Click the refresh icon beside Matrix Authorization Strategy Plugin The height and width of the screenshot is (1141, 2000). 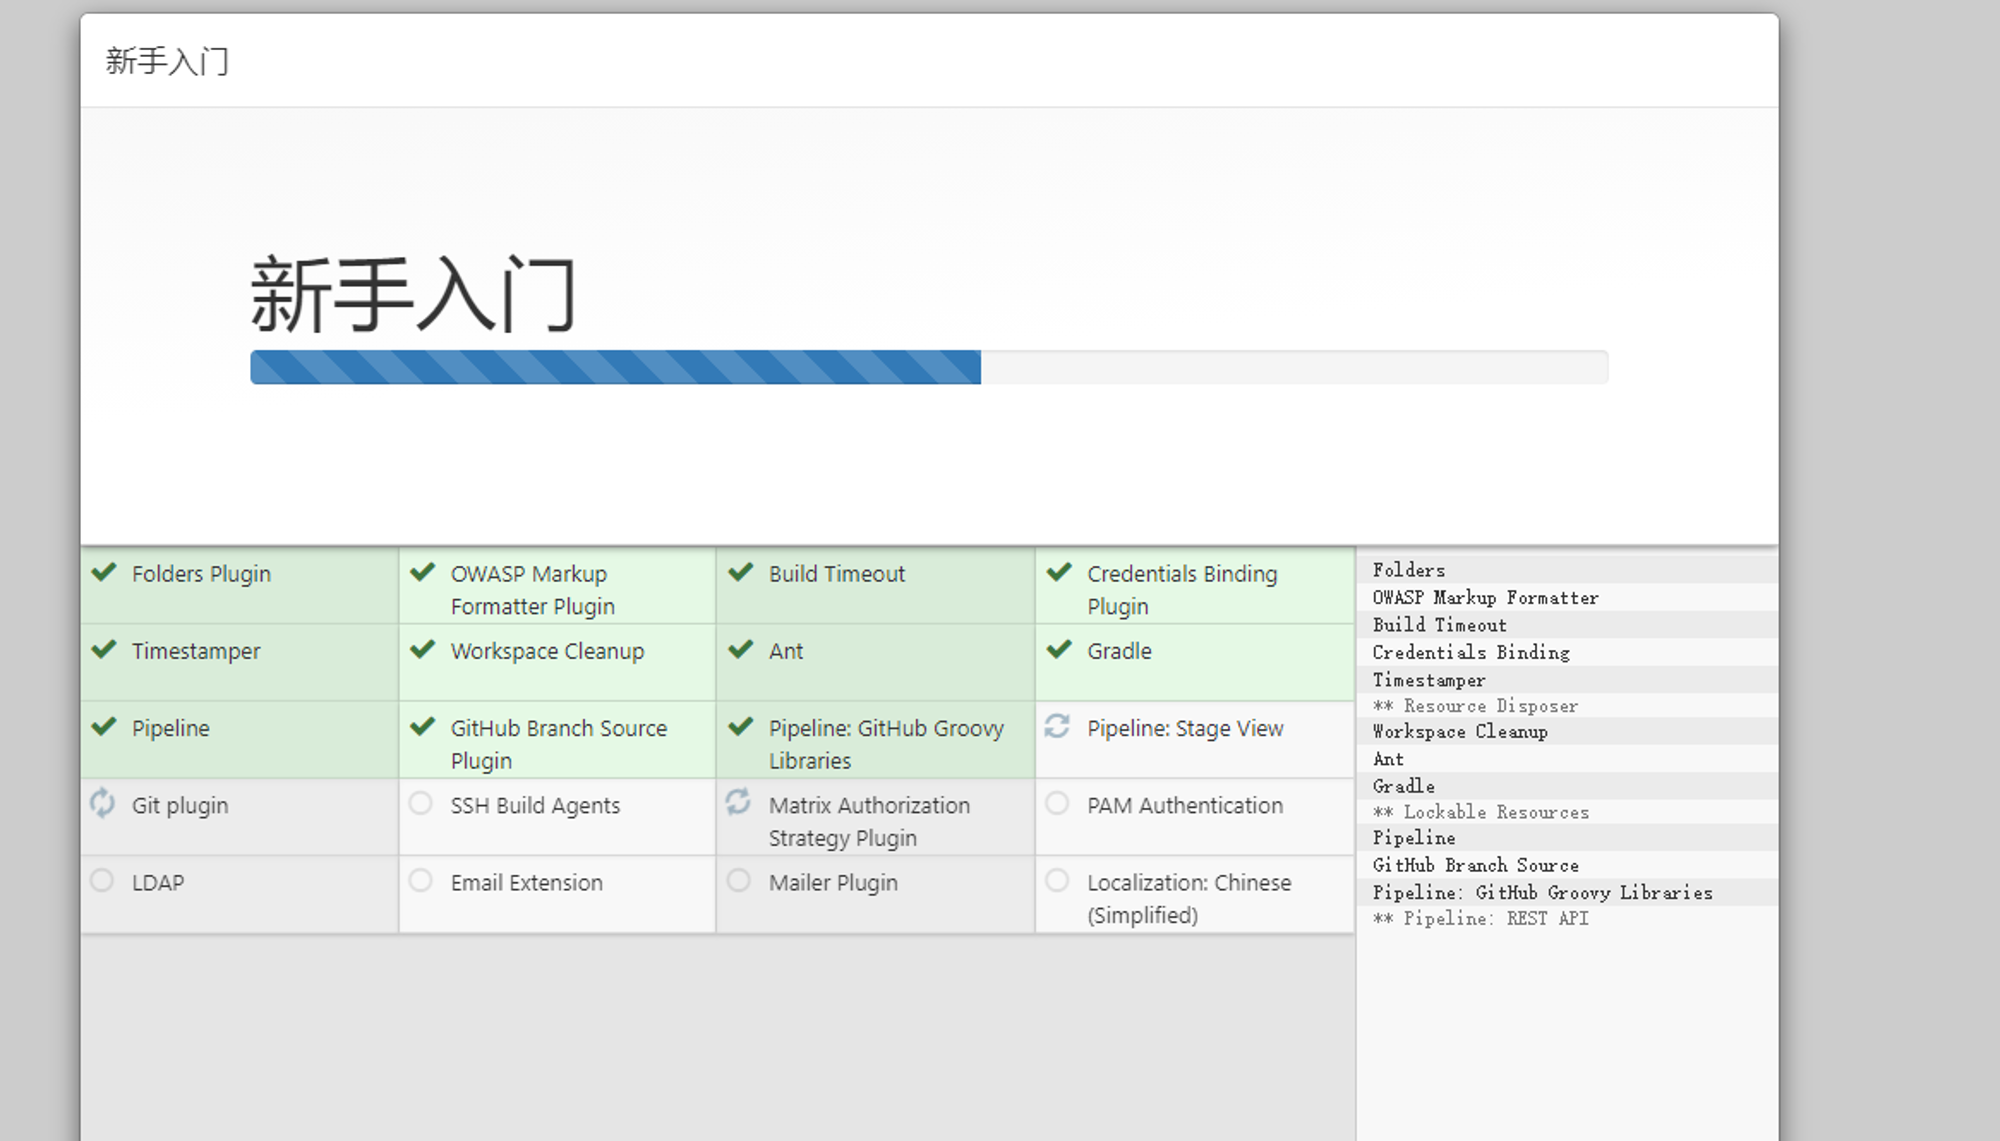coord(738,802)
